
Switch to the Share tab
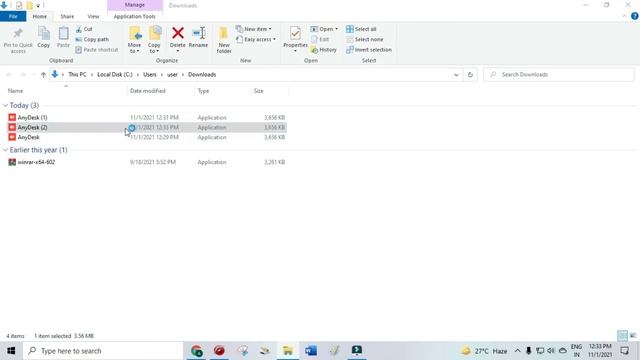point(67,16)
